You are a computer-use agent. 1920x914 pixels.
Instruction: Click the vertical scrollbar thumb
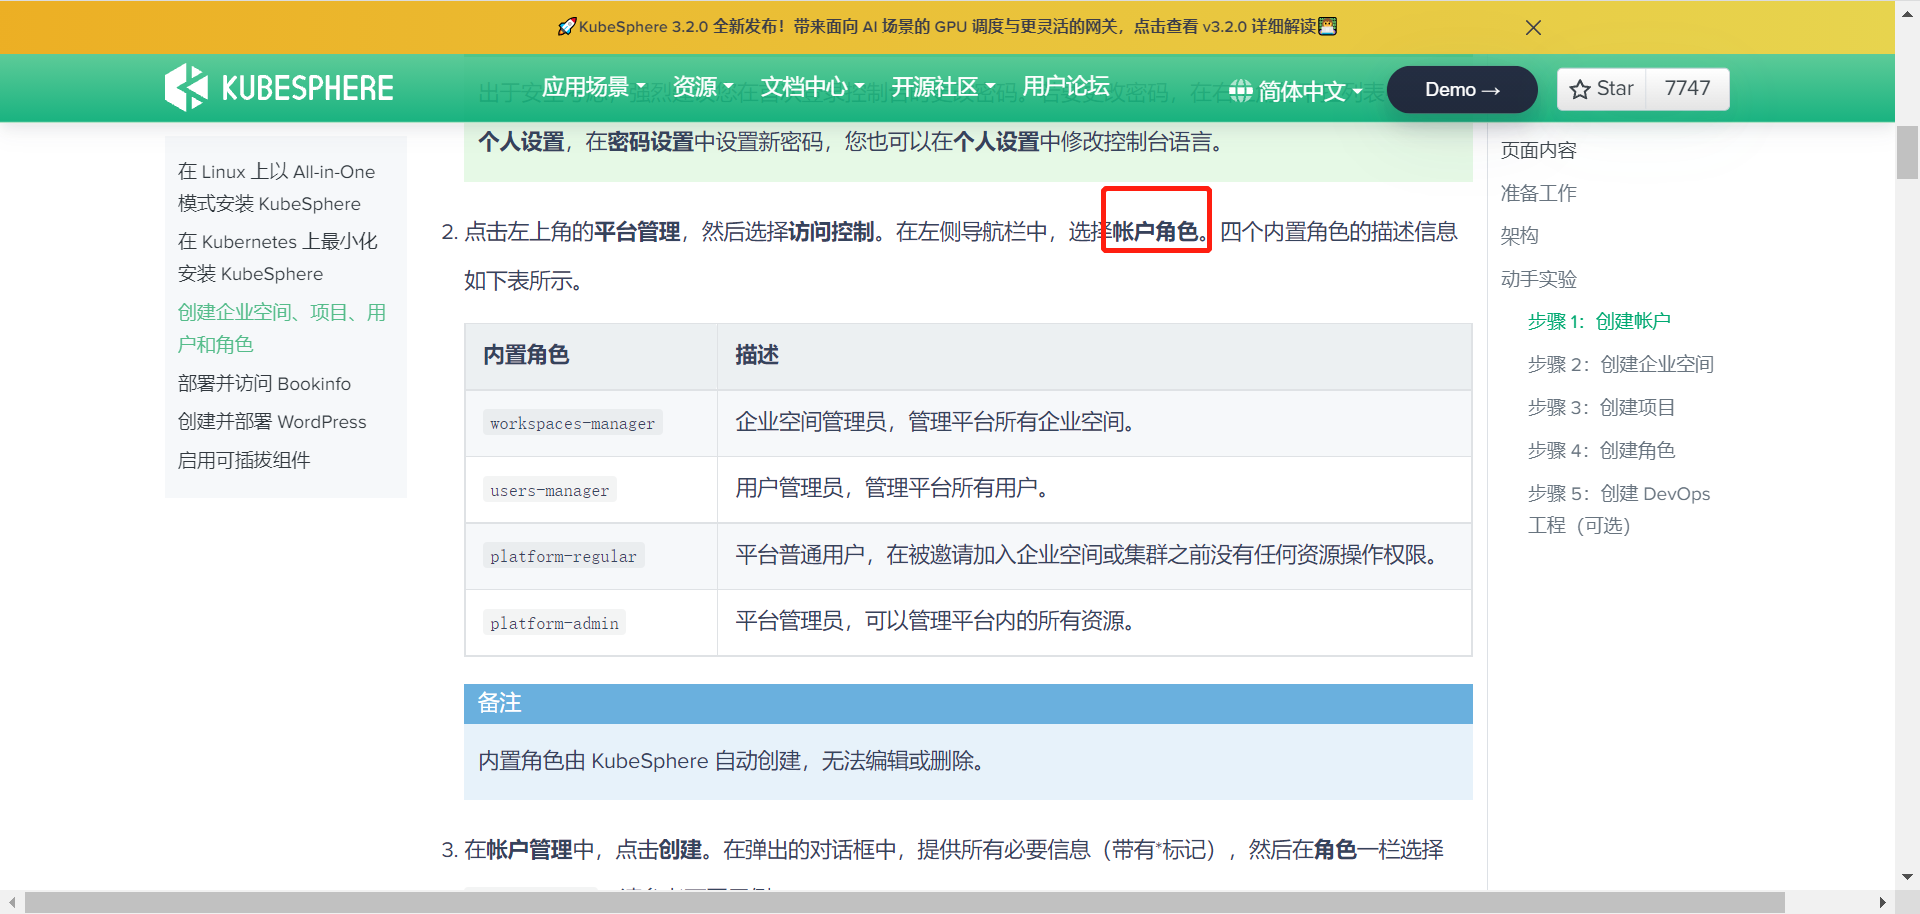(x=1907, y=152)
